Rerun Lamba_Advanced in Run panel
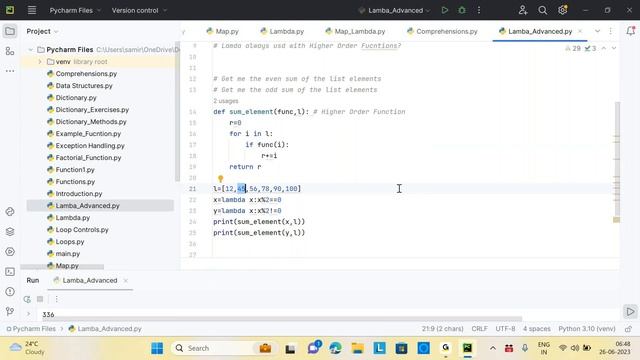640x360 pixels. (27, 299)
